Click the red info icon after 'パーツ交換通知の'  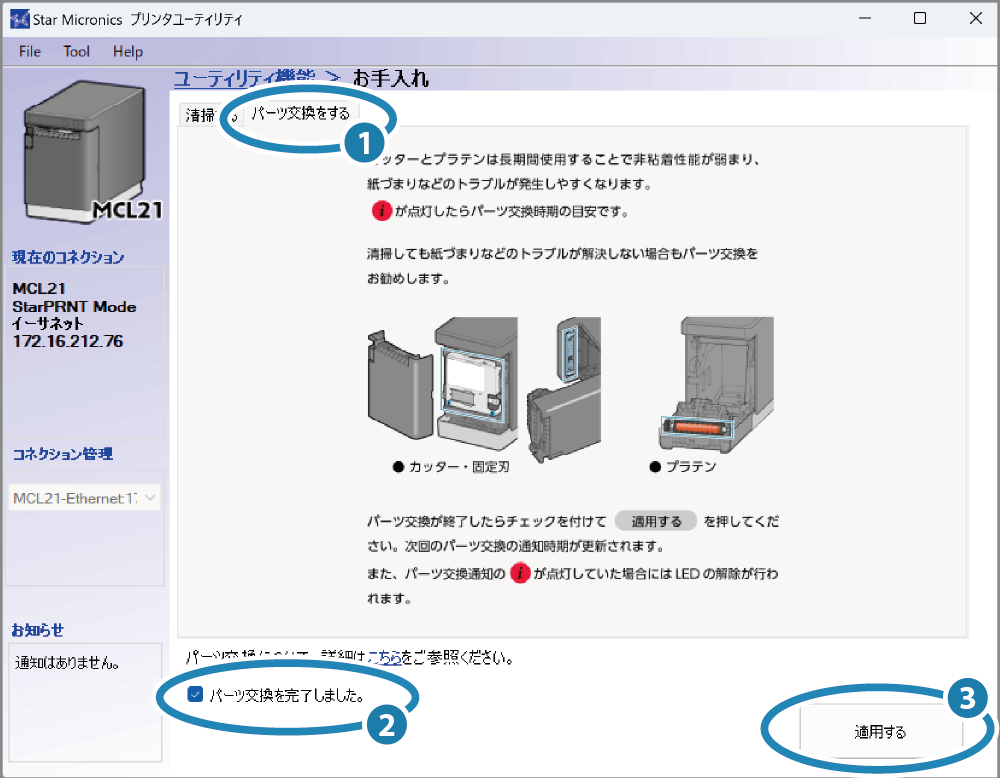(x=520, y=573)
